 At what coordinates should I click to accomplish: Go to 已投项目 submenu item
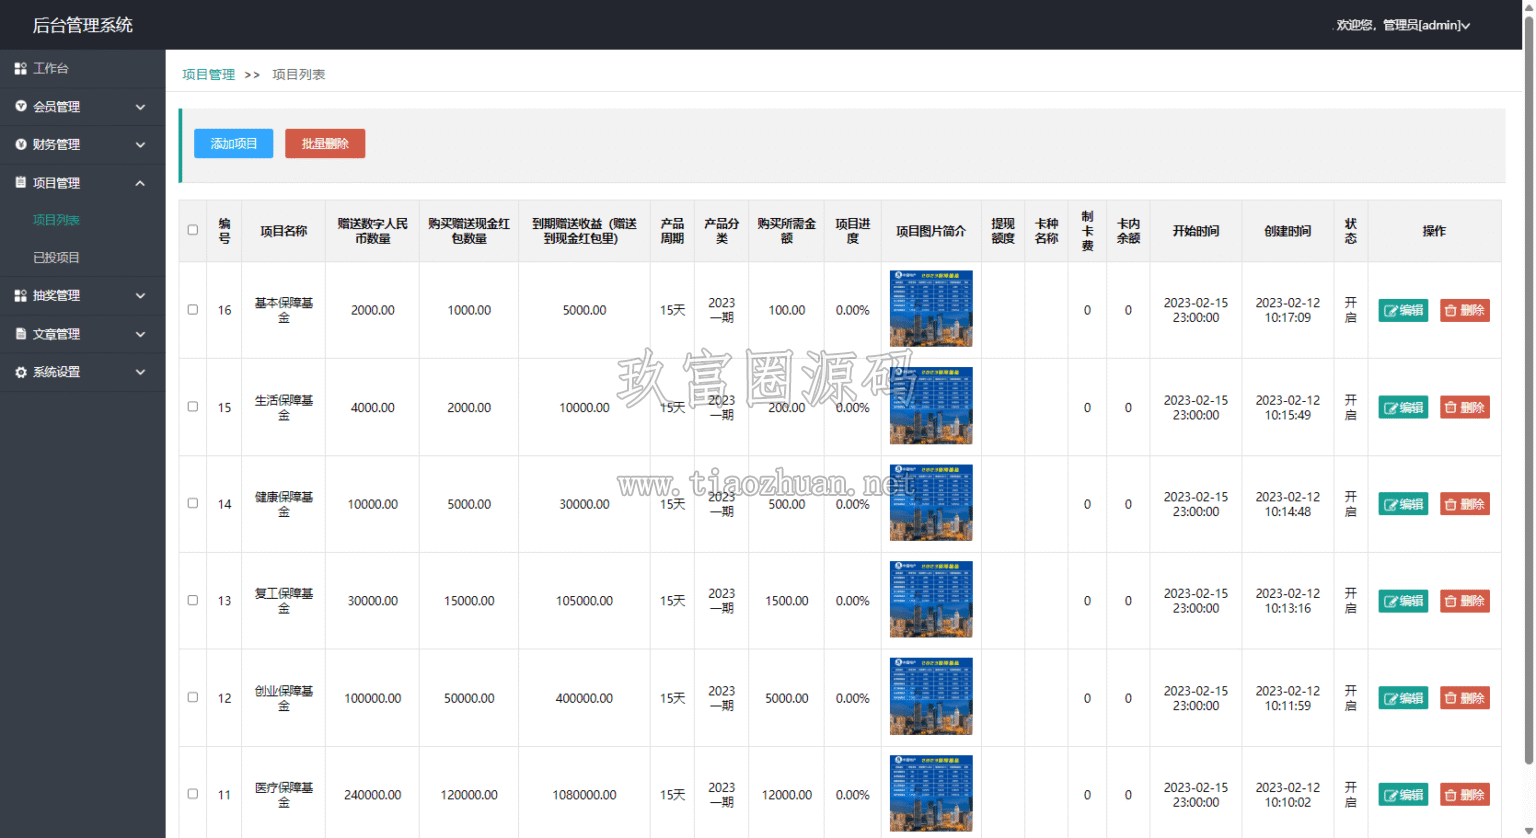click(x=56, y=257)
